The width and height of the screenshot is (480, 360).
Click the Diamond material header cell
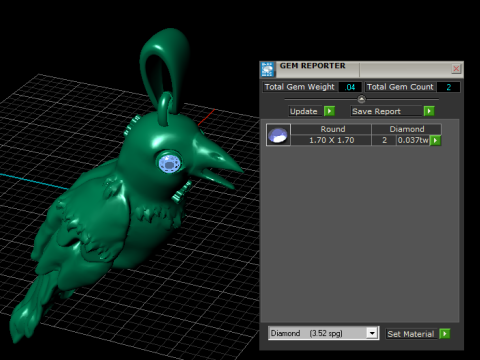click(x=407, y=129)
